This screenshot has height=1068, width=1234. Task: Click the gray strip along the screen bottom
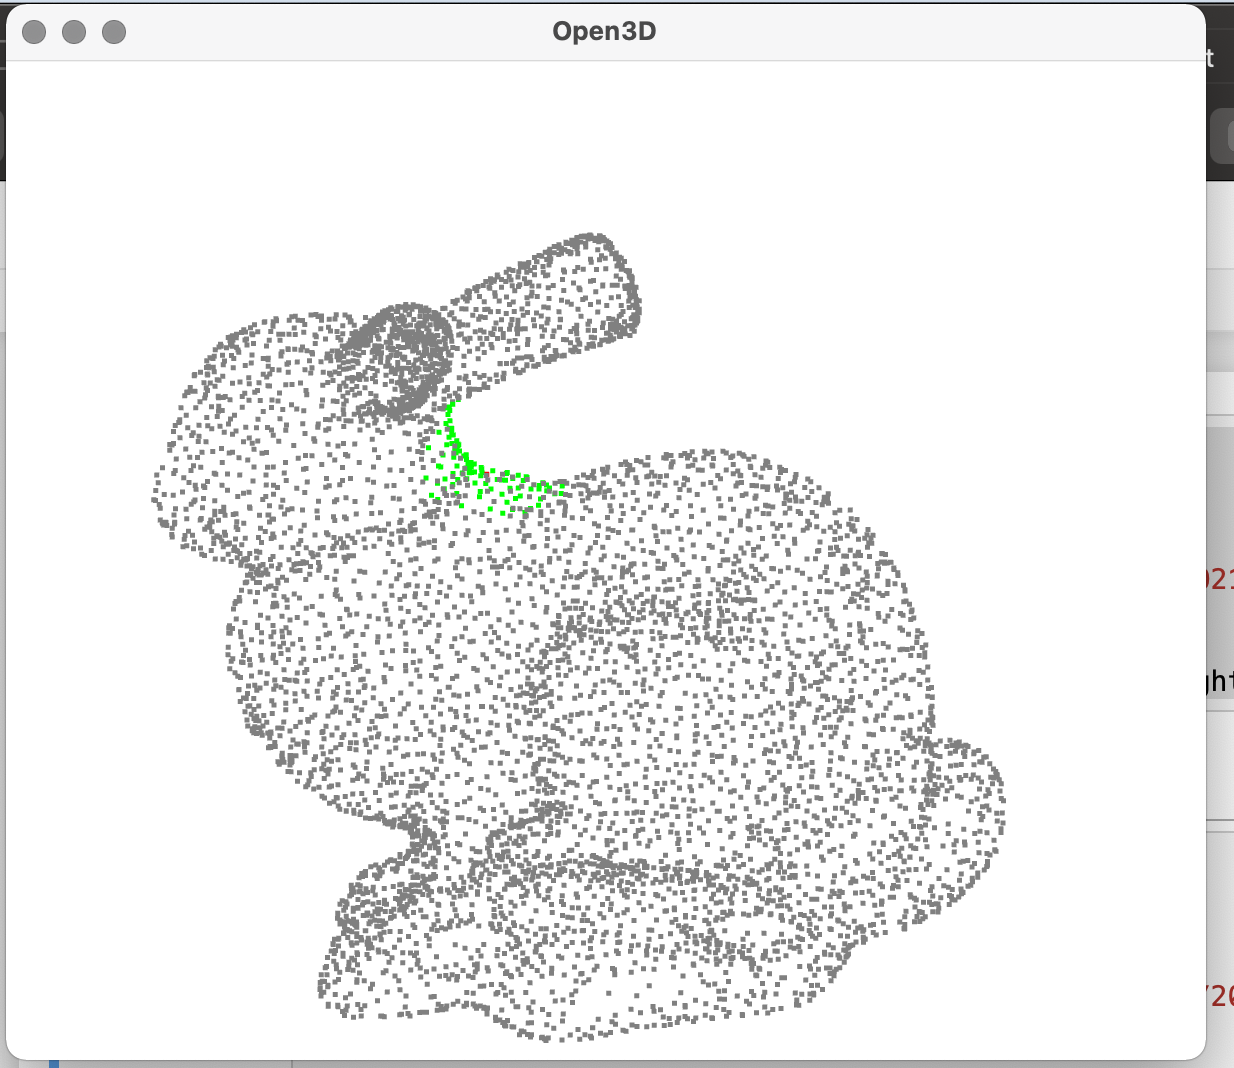pos(600,1064)
